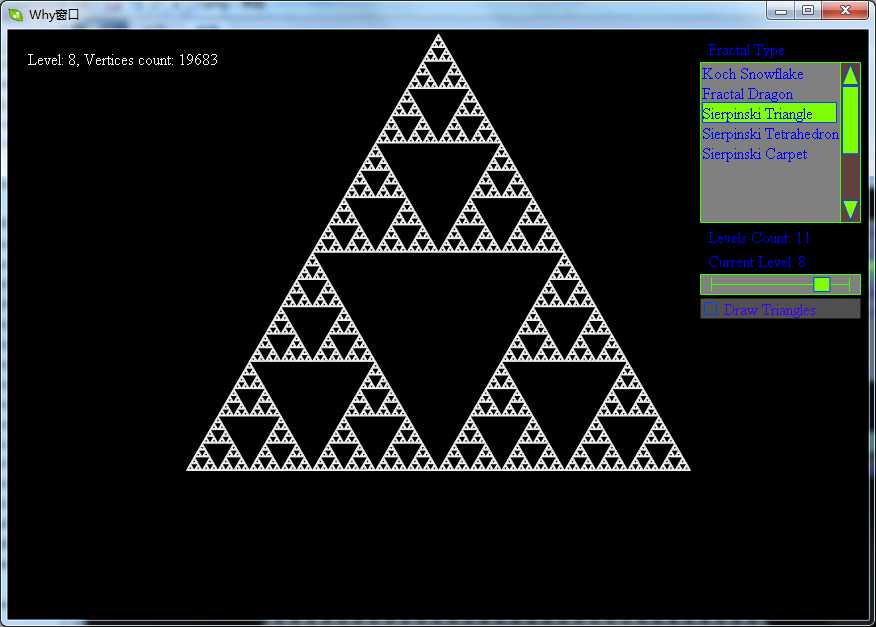The image size is (876, 627).
Task: Click the Level and Vertices count text
Action: (x=122, y=60)
